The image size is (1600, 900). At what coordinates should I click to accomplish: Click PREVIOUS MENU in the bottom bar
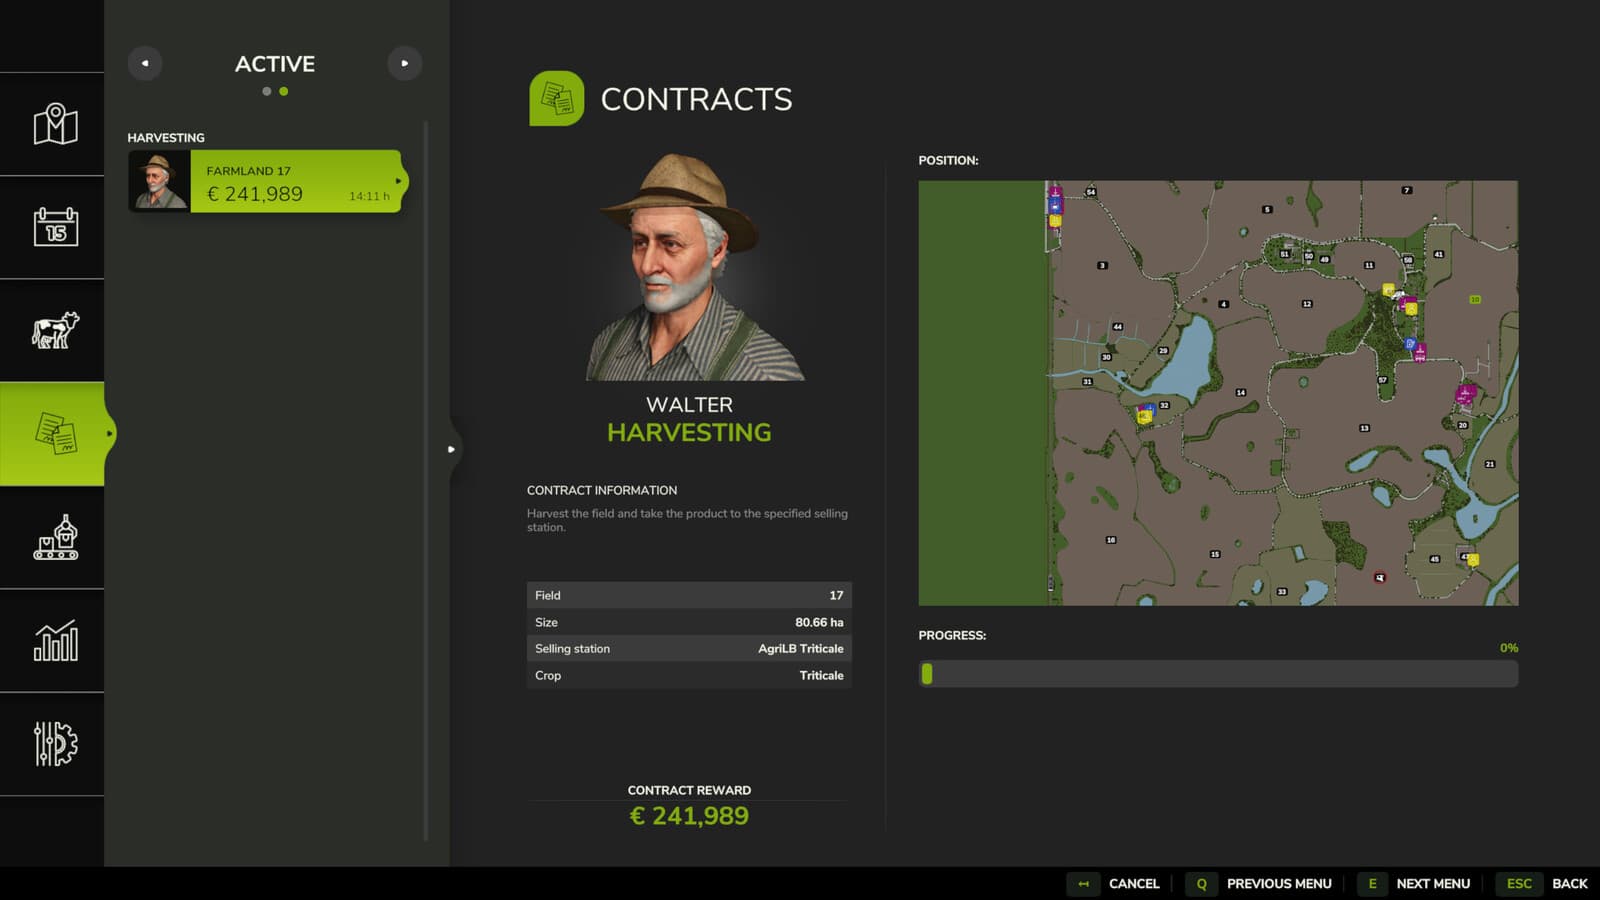1279,884
